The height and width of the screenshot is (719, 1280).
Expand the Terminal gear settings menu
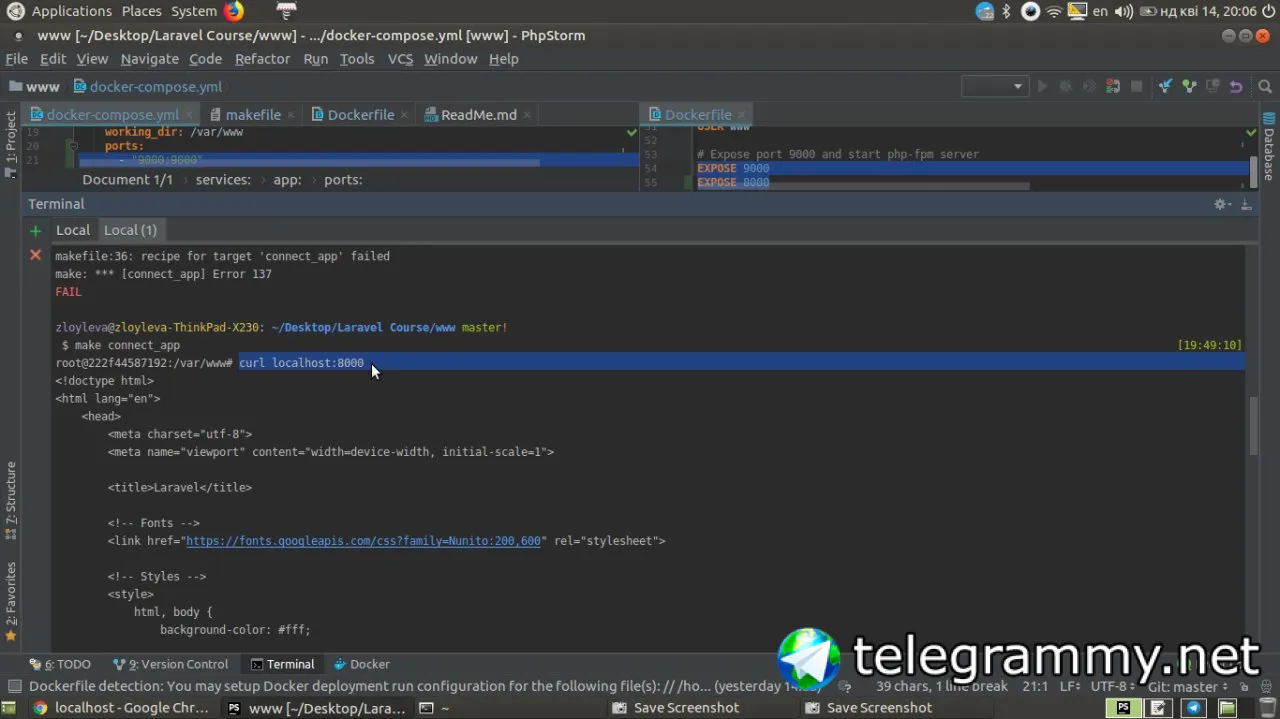pyautogui.click(x=1221, y=204)
